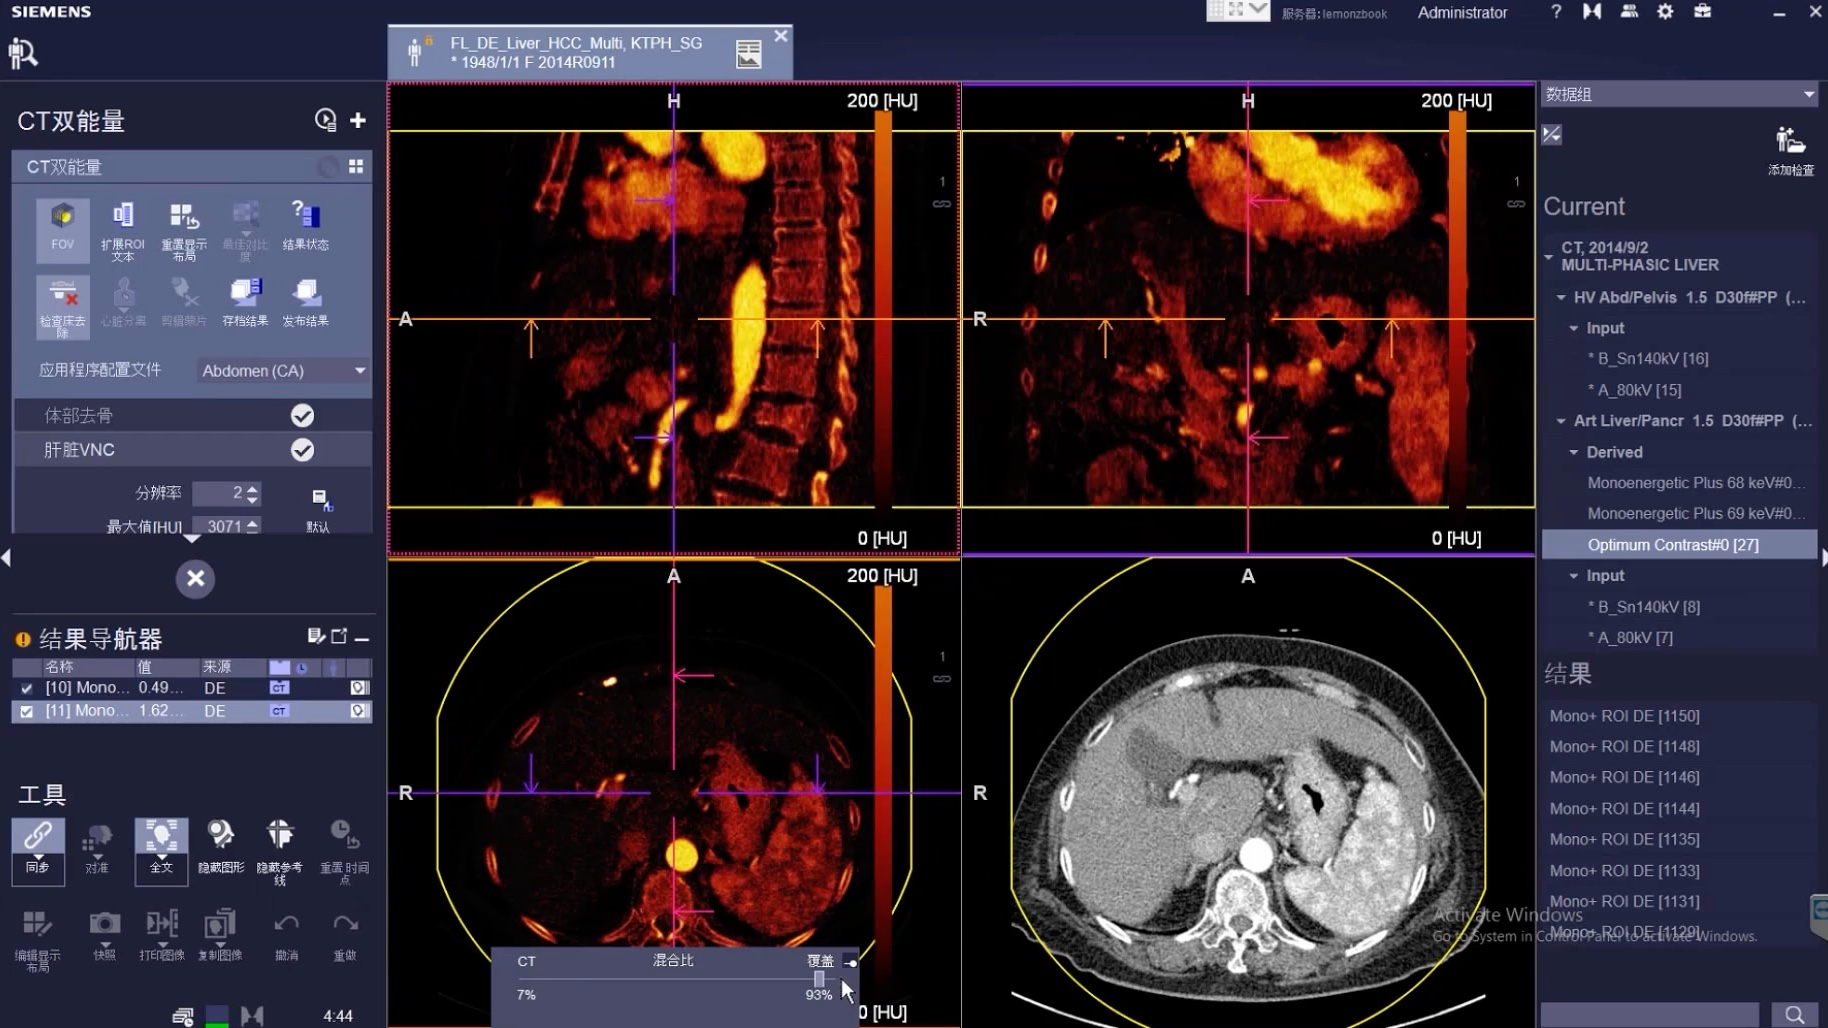
Task: Click the round X close button
Action: pos(195,579)
